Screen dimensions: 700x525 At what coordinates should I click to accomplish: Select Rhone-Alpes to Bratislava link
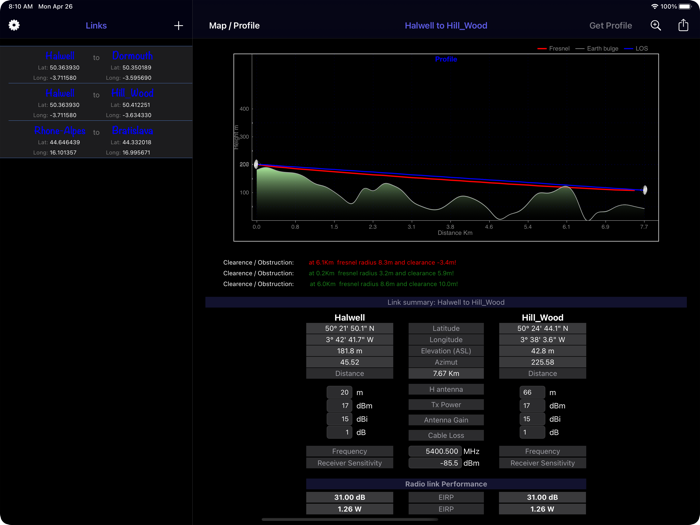coord(96,139)
